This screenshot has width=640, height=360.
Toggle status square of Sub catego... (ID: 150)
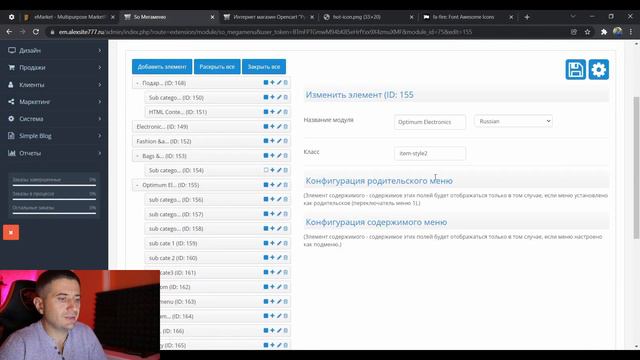[266, 97]
